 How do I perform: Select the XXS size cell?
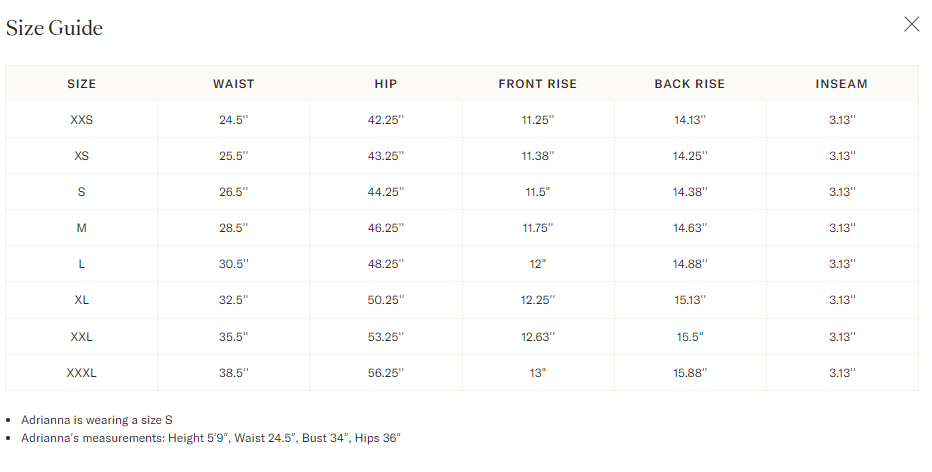tap(81, 119)
